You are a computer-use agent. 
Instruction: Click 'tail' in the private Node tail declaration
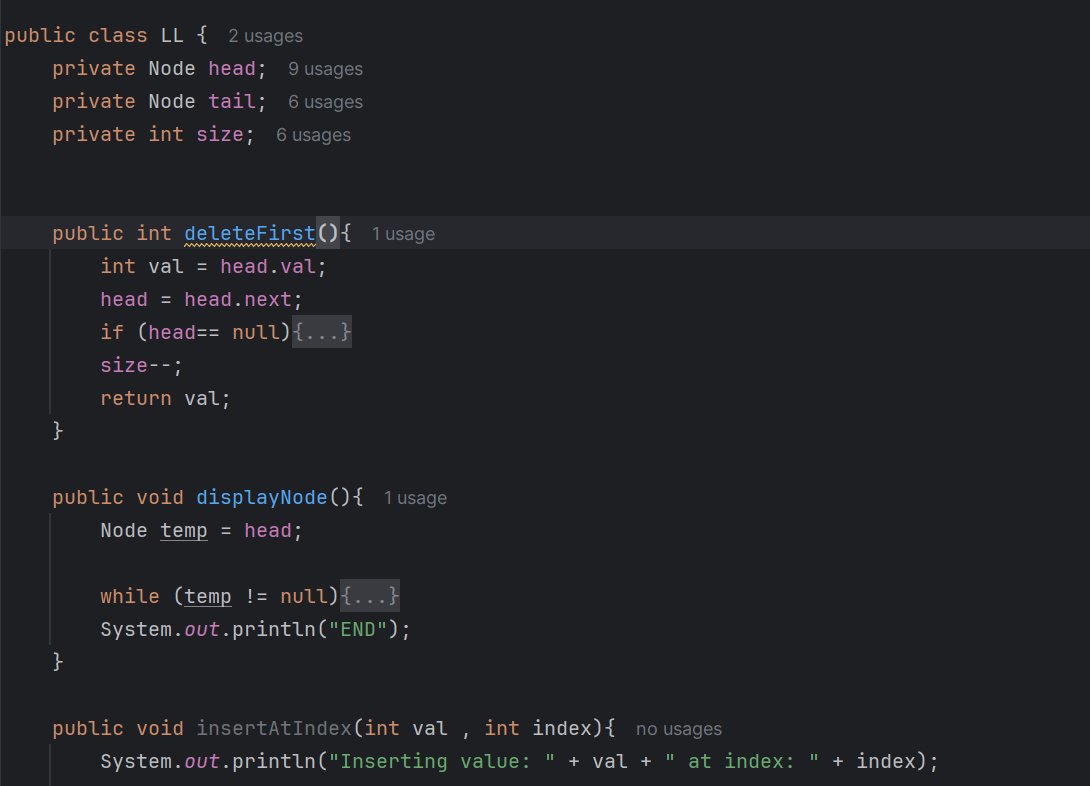click(231, 101)
